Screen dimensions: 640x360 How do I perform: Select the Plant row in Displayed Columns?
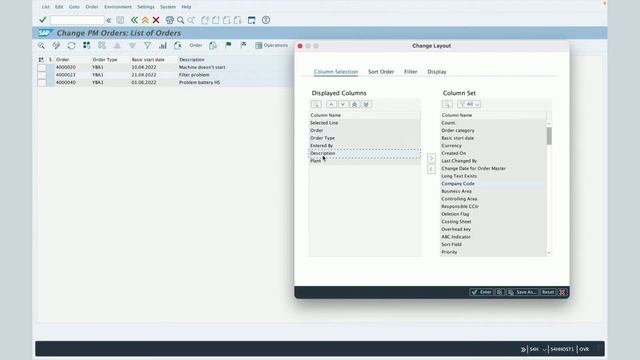click(x=364, y=161)
